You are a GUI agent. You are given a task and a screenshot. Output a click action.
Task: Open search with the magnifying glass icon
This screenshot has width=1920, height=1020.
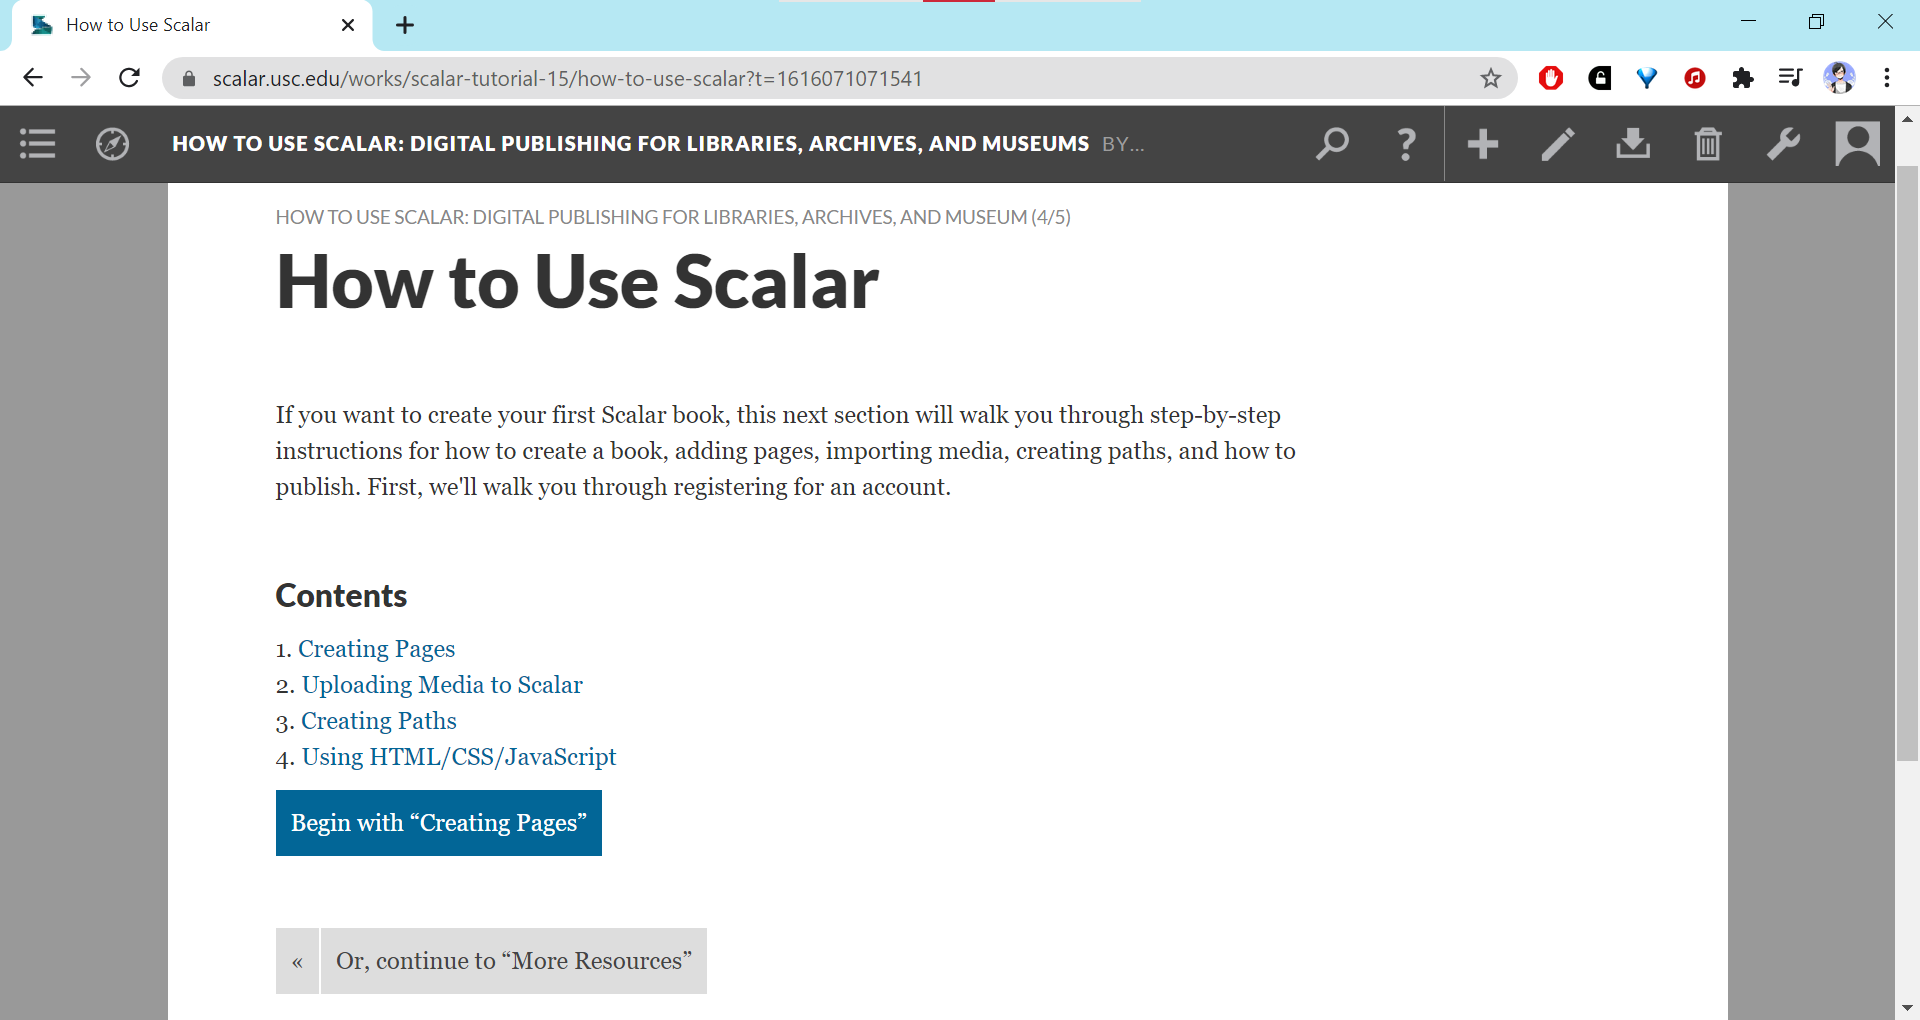tap(1331, 144)
